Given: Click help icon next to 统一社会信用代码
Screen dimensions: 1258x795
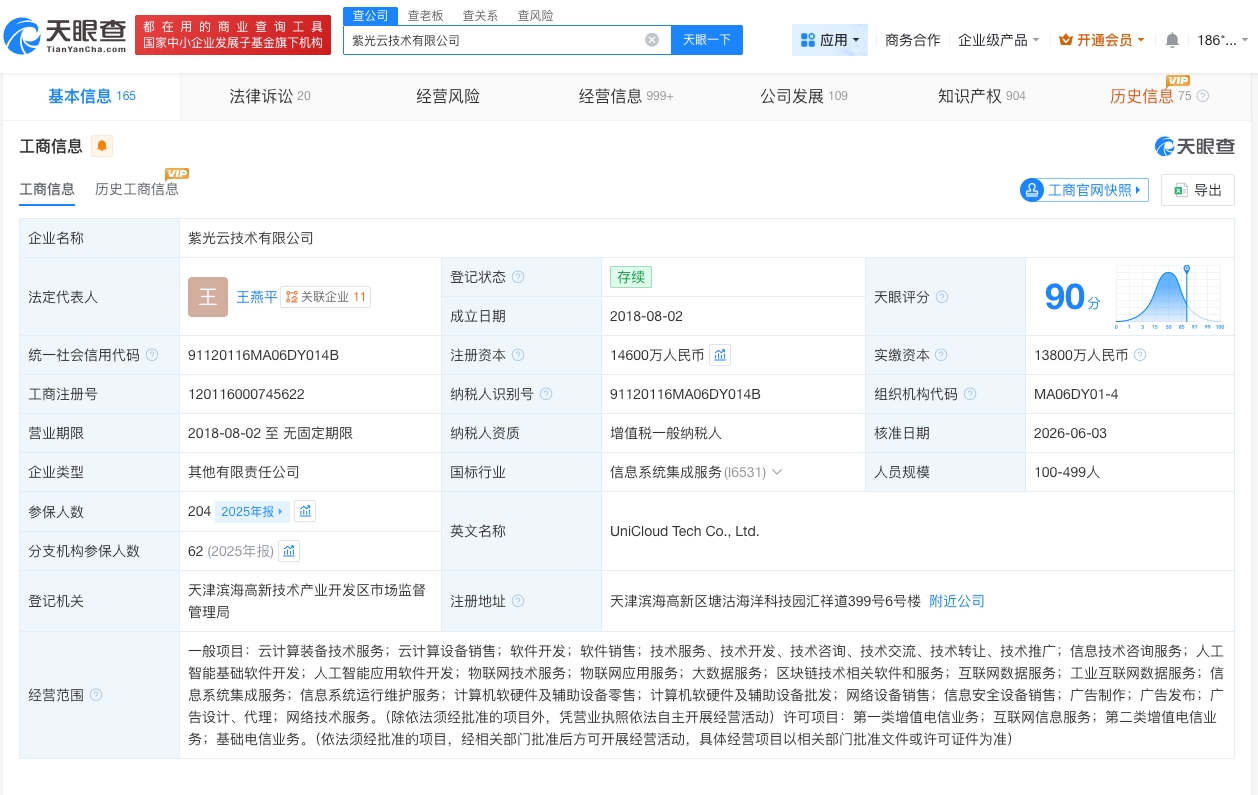Looking at the screenshot, I should pyautogui.click(x=152, y=355).
